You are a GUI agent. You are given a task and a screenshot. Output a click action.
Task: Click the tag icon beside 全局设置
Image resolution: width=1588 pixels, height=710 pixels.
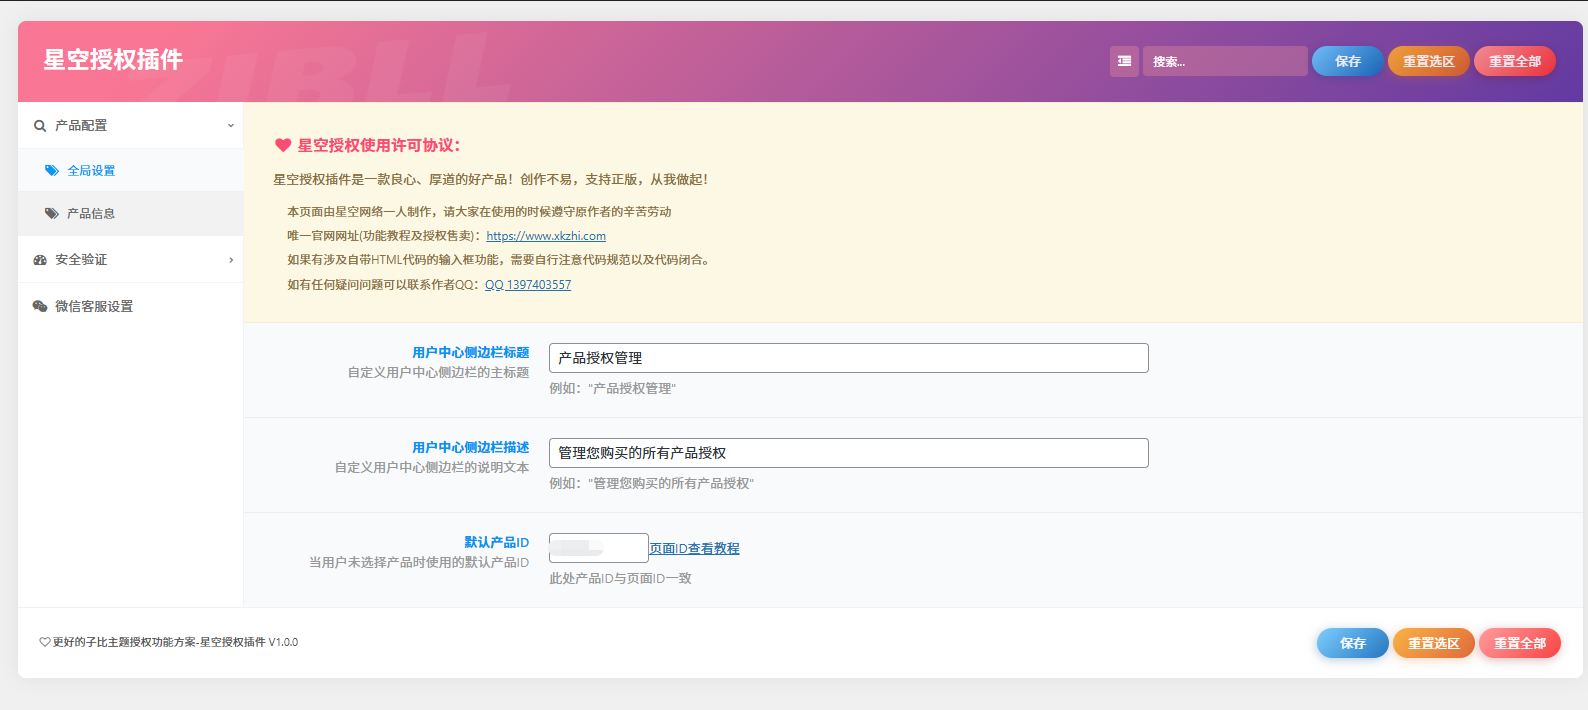[x=52, y=171]
